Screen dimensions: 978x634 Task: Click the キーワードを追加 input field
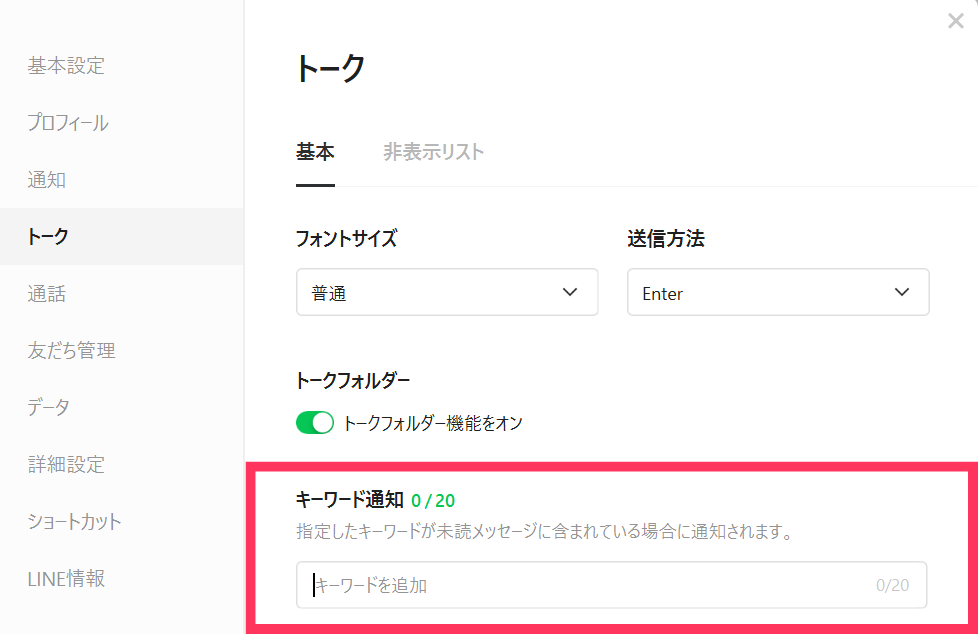[590, 585]
